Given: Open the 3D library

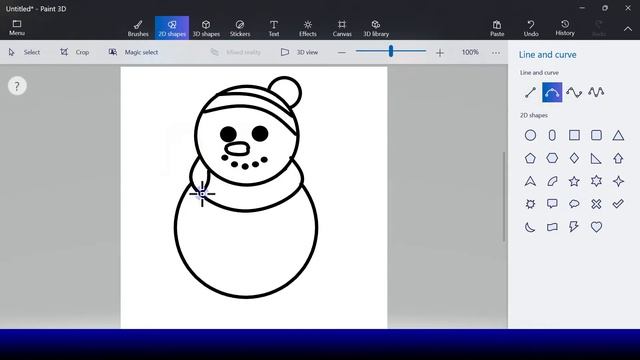Looking at the screenshot, I should pyautogui.click(x=376, y=28).
